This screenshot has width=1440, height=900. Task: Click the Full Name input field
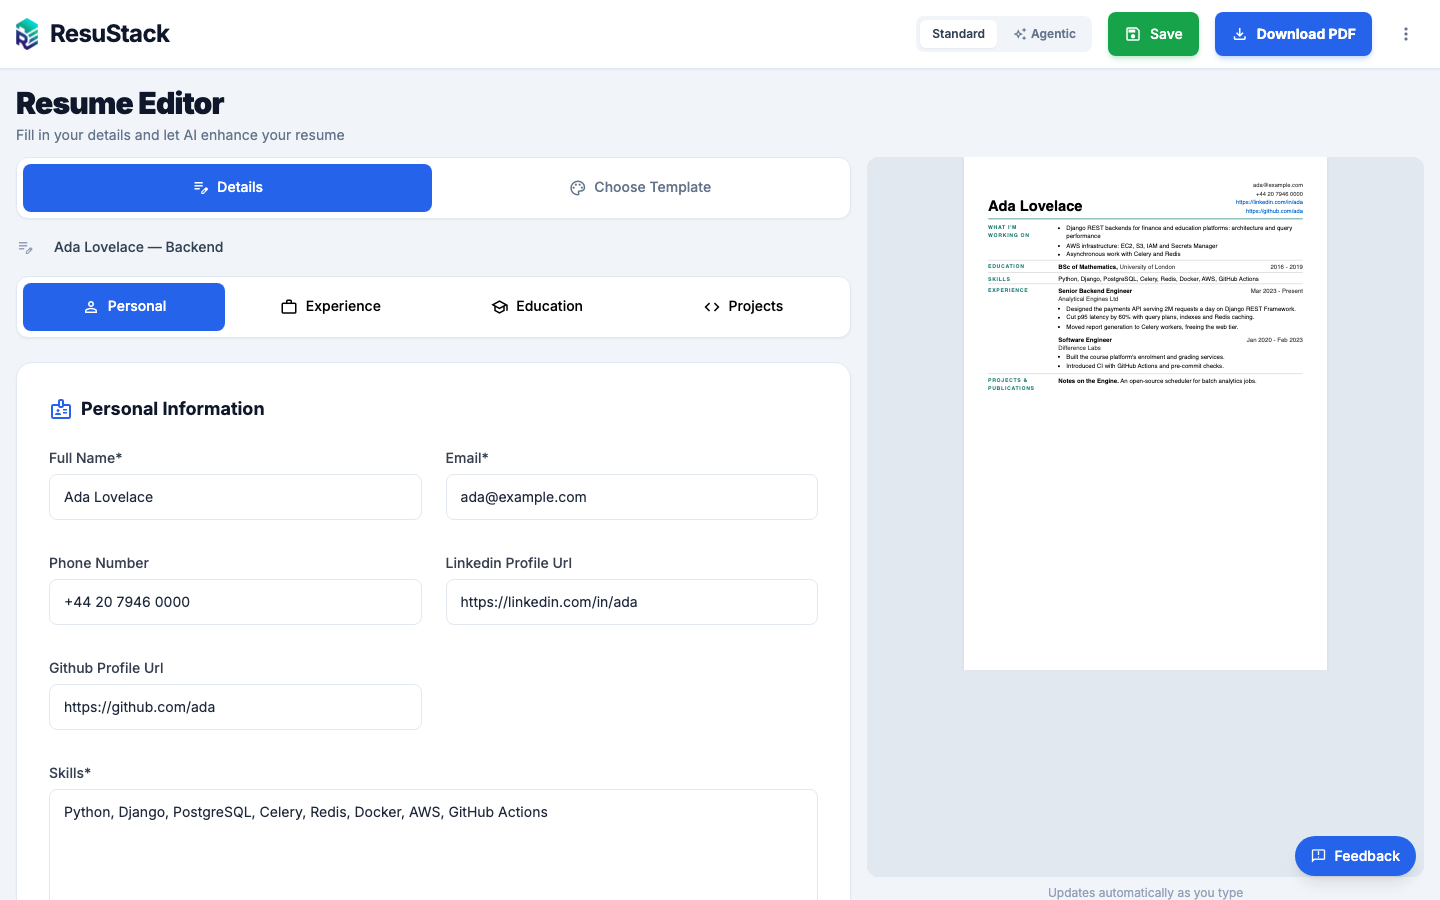(235, 497)
